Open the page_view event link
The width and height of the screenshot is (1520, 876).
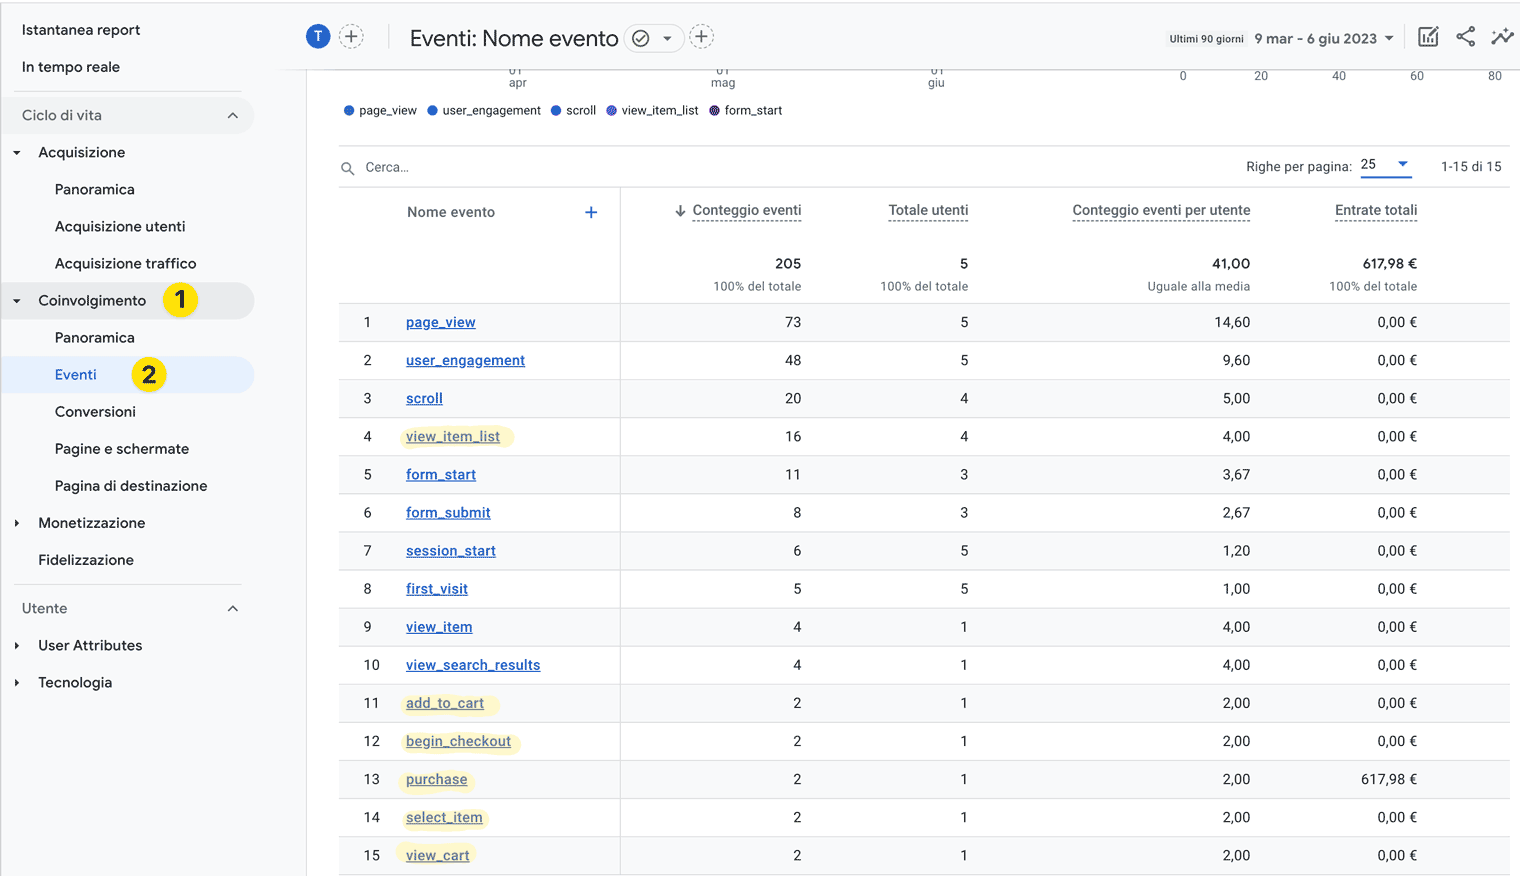[440, 322]
